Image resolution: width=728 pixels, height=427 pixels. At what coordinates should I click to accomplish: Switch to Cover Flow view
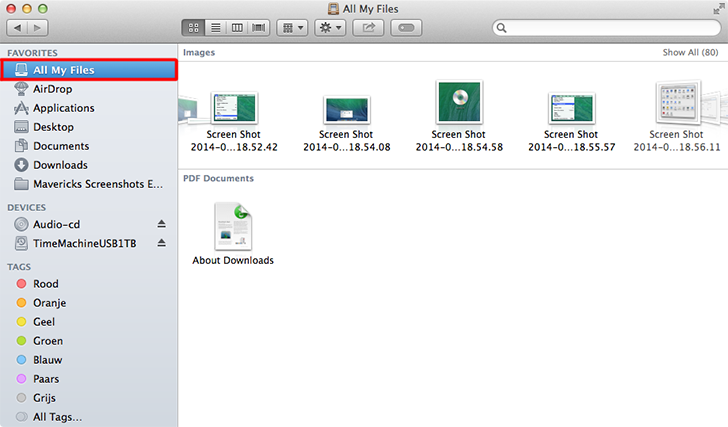pyautogui.click(x=259, y=28)
